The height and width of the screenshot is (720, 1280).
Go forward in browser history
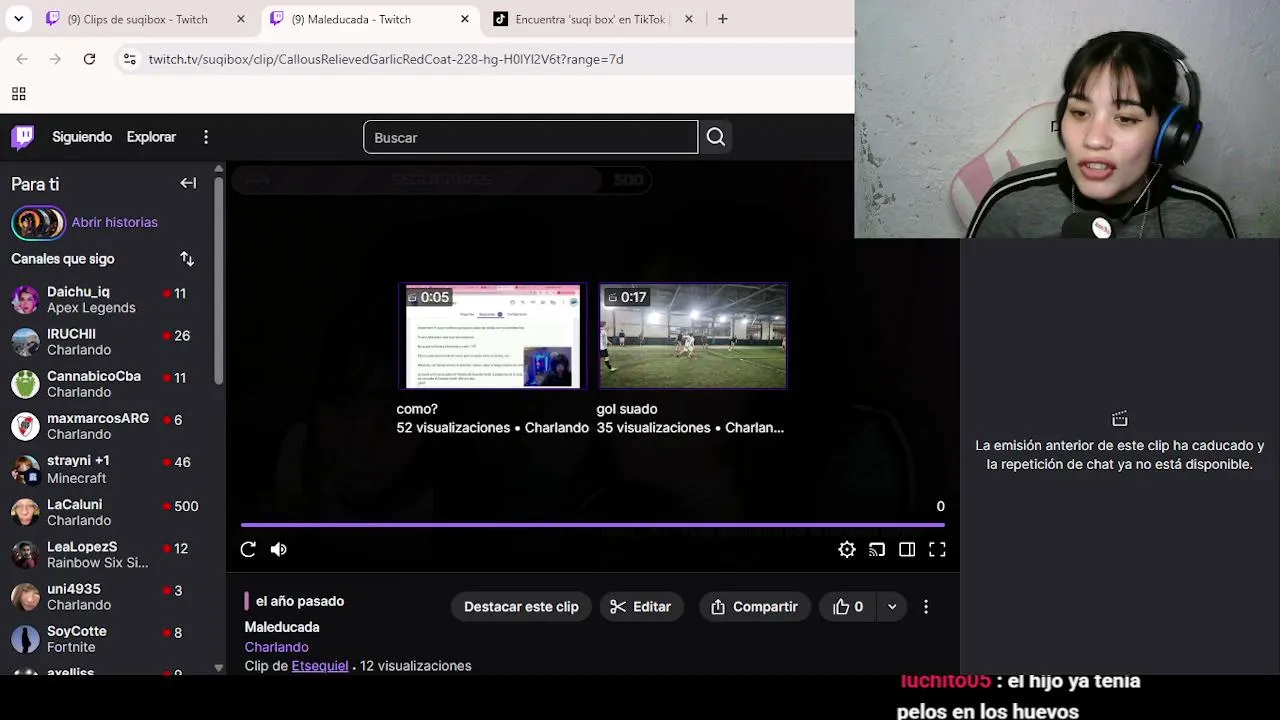[56, 59]
